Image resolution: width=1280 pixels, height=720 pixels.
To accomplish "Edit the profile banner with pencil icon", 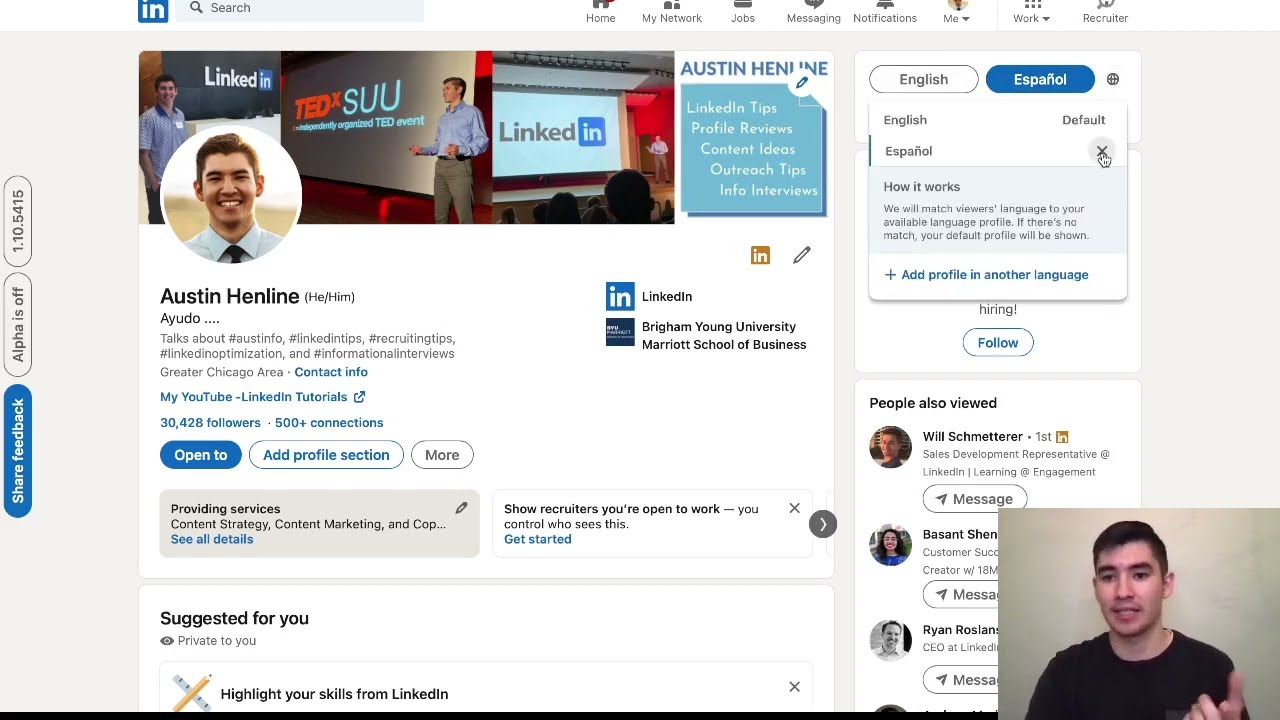I will [801, 83].
